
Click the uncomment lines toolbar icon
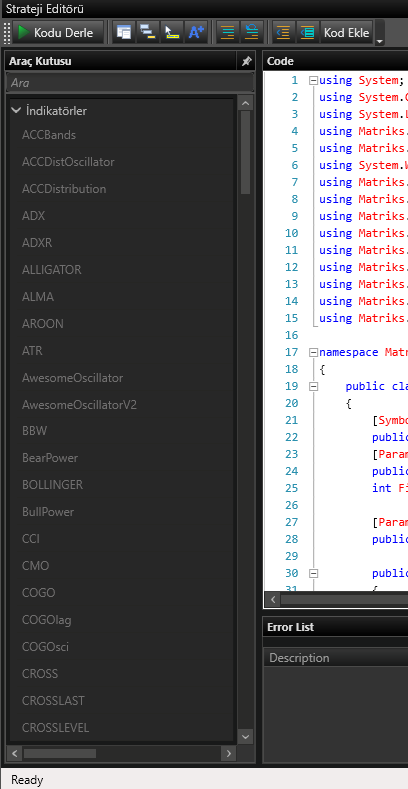click(x=252, y=33)
